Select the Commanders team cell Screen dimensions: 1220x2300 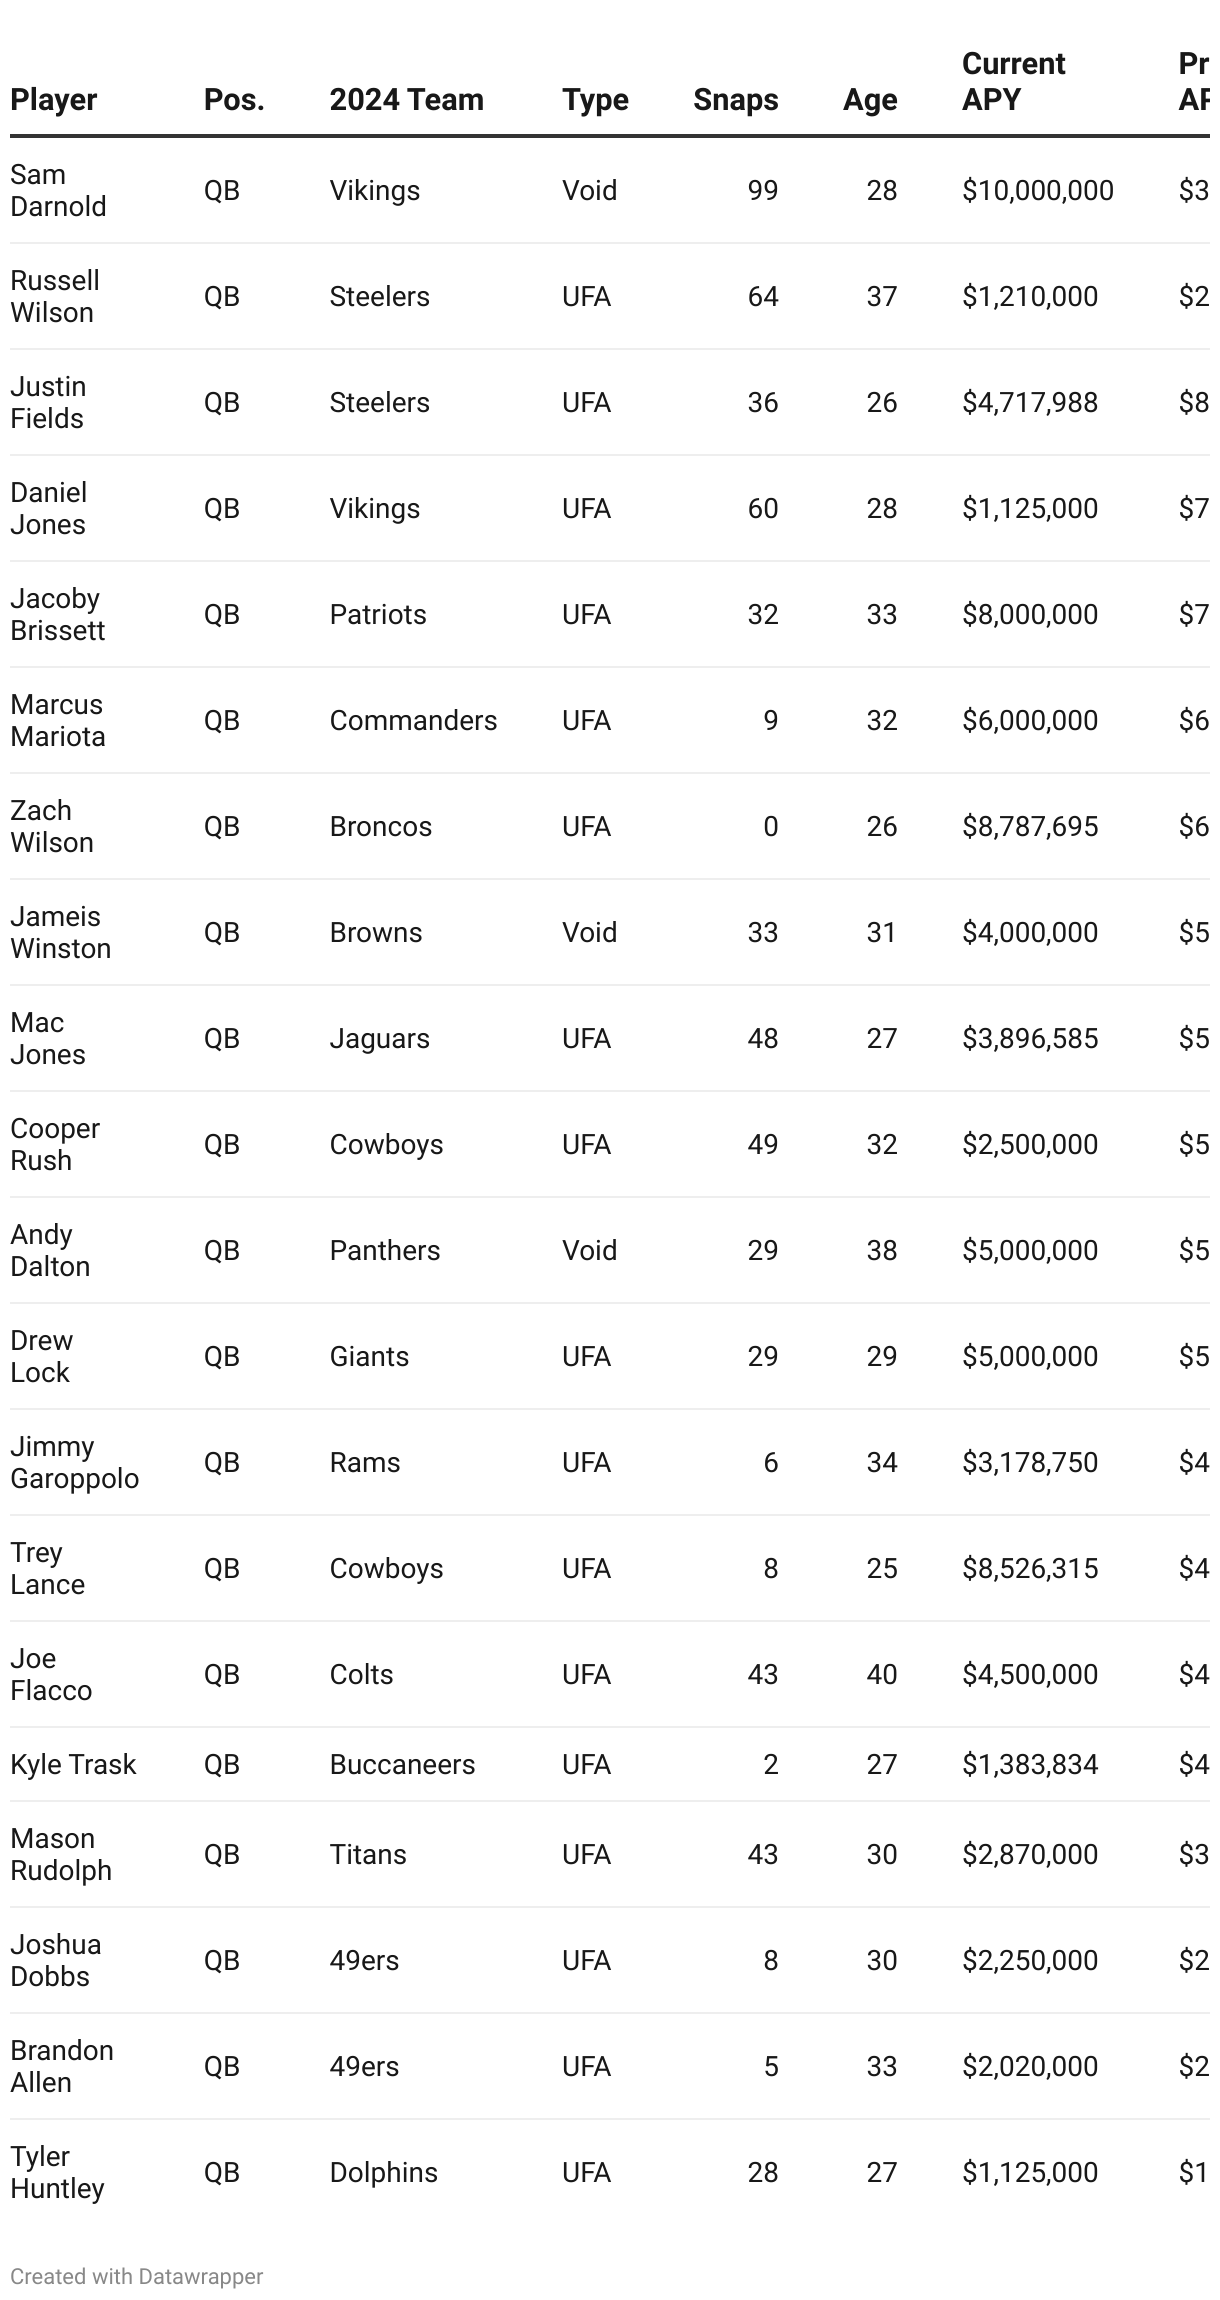[413, 720]
